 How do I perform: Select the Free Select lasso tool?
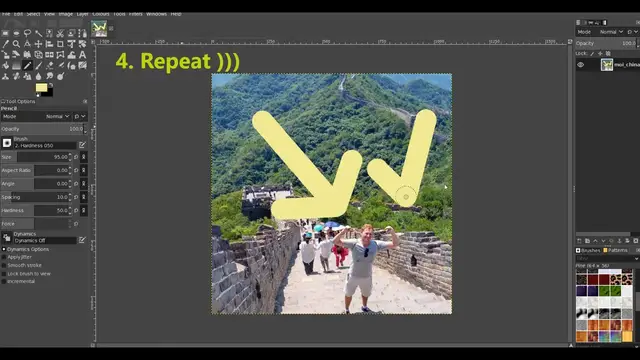click(x=27, y=33)
